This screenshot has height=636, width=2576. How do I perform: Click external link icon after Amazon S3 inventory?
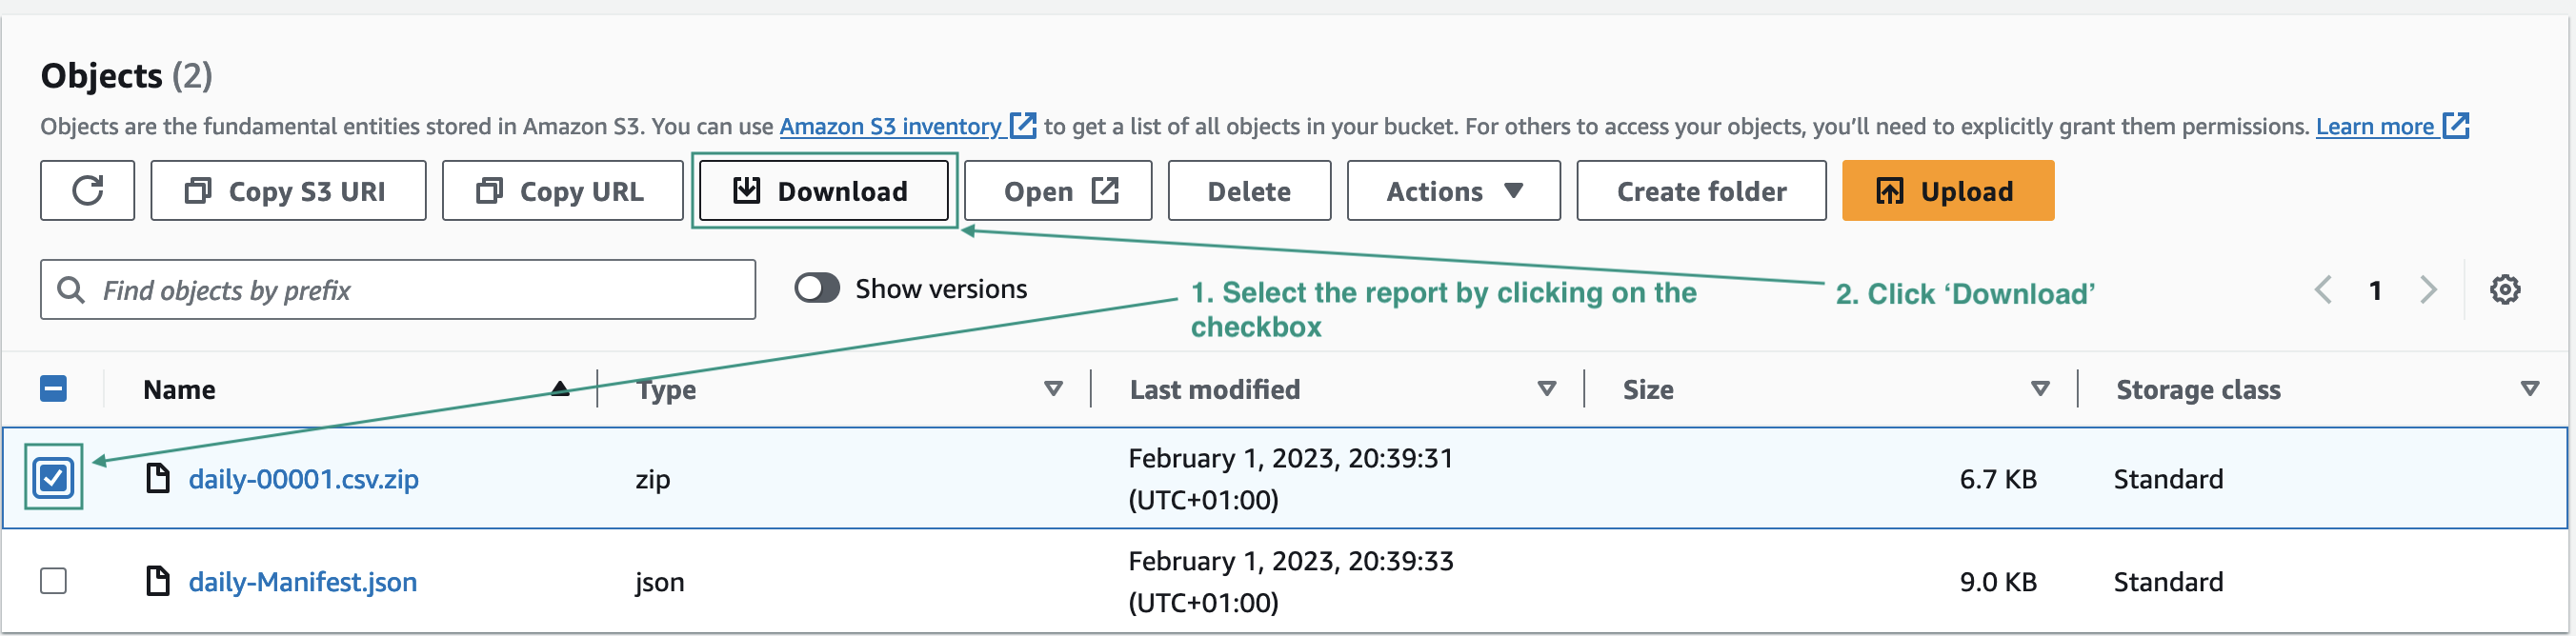[1023, 126]
